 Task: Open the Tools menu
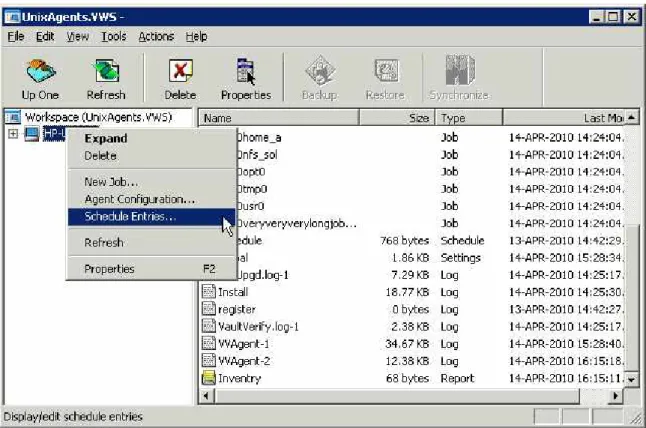pyautogui.click(x=114, y=37)
